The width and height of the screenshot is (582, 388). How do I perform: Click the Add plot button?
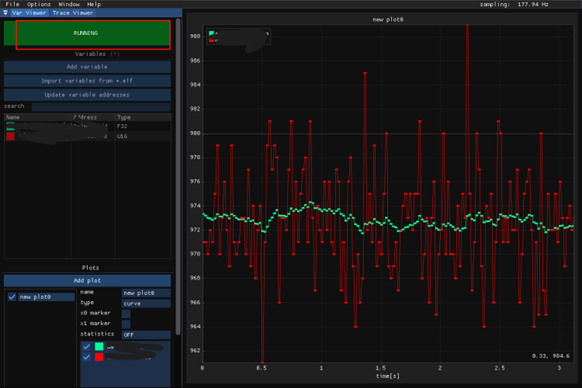[87, 280]
